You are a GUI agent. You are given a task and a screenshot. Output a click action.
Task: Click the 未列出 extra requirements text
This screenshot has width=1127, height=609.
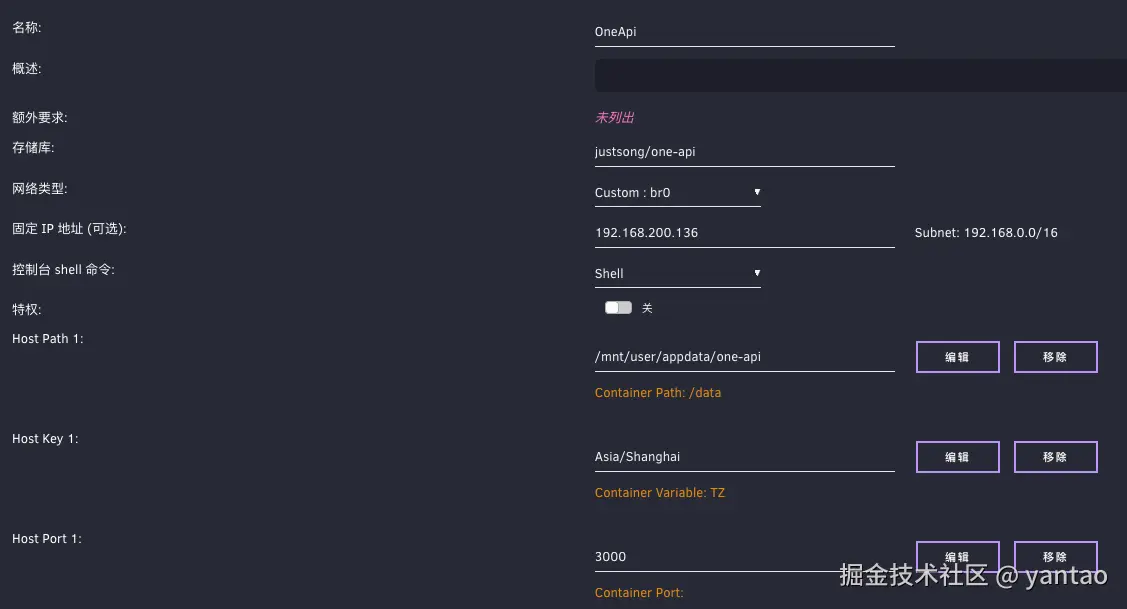coord(615,118)
